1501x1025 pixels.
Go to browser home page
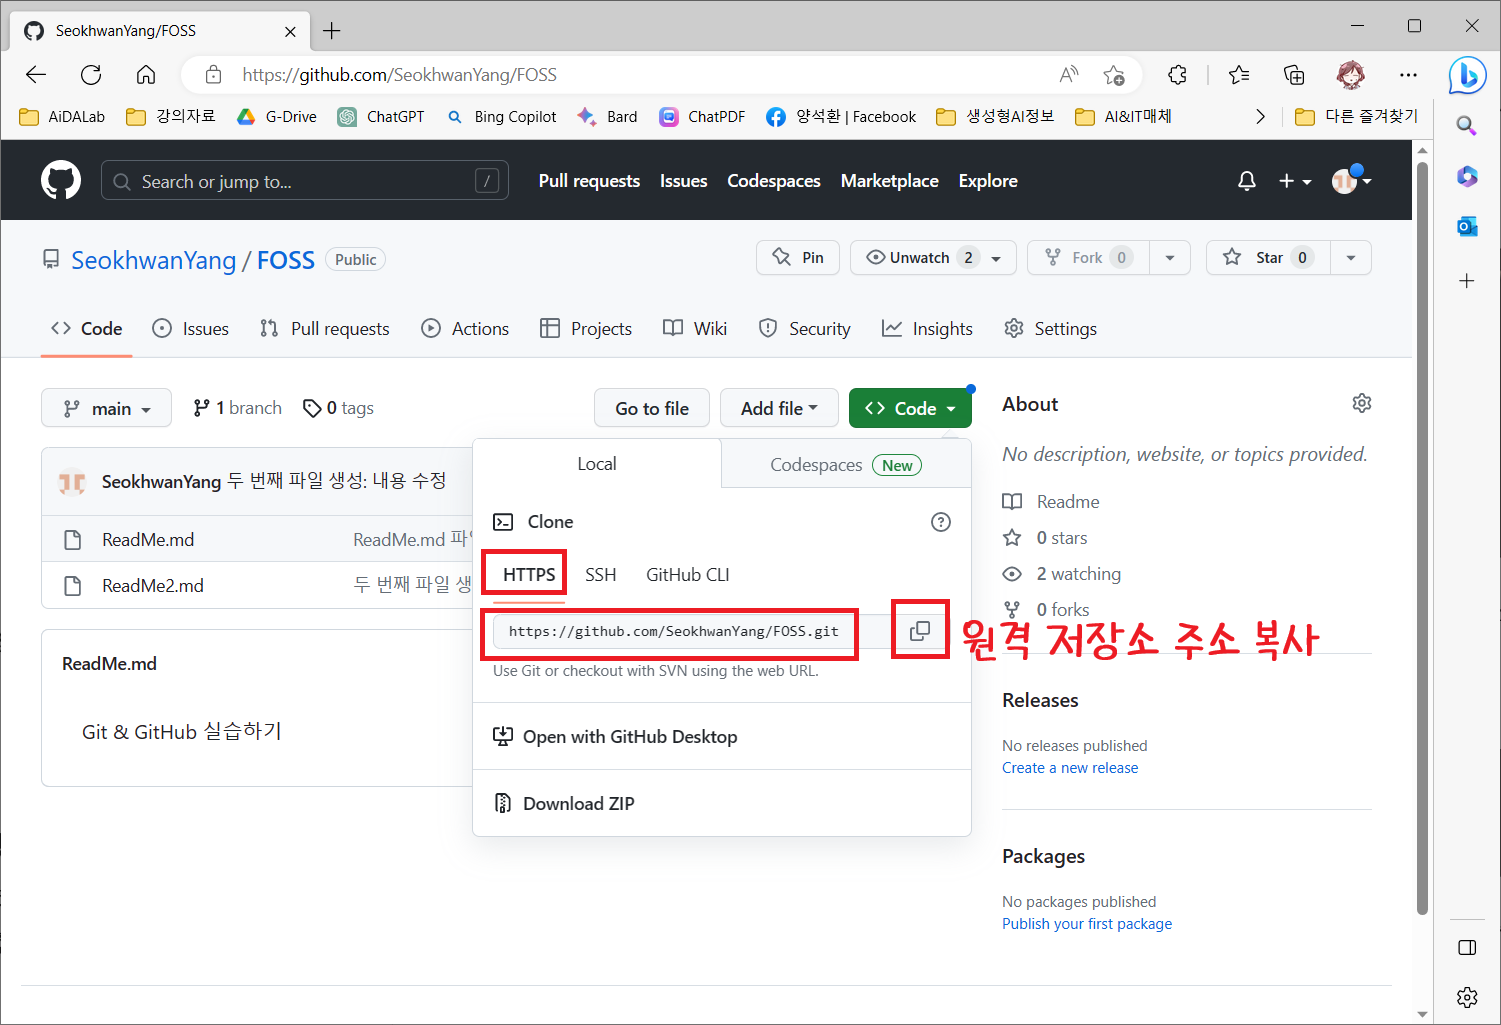pyautogui.click(x=146, y=75)
